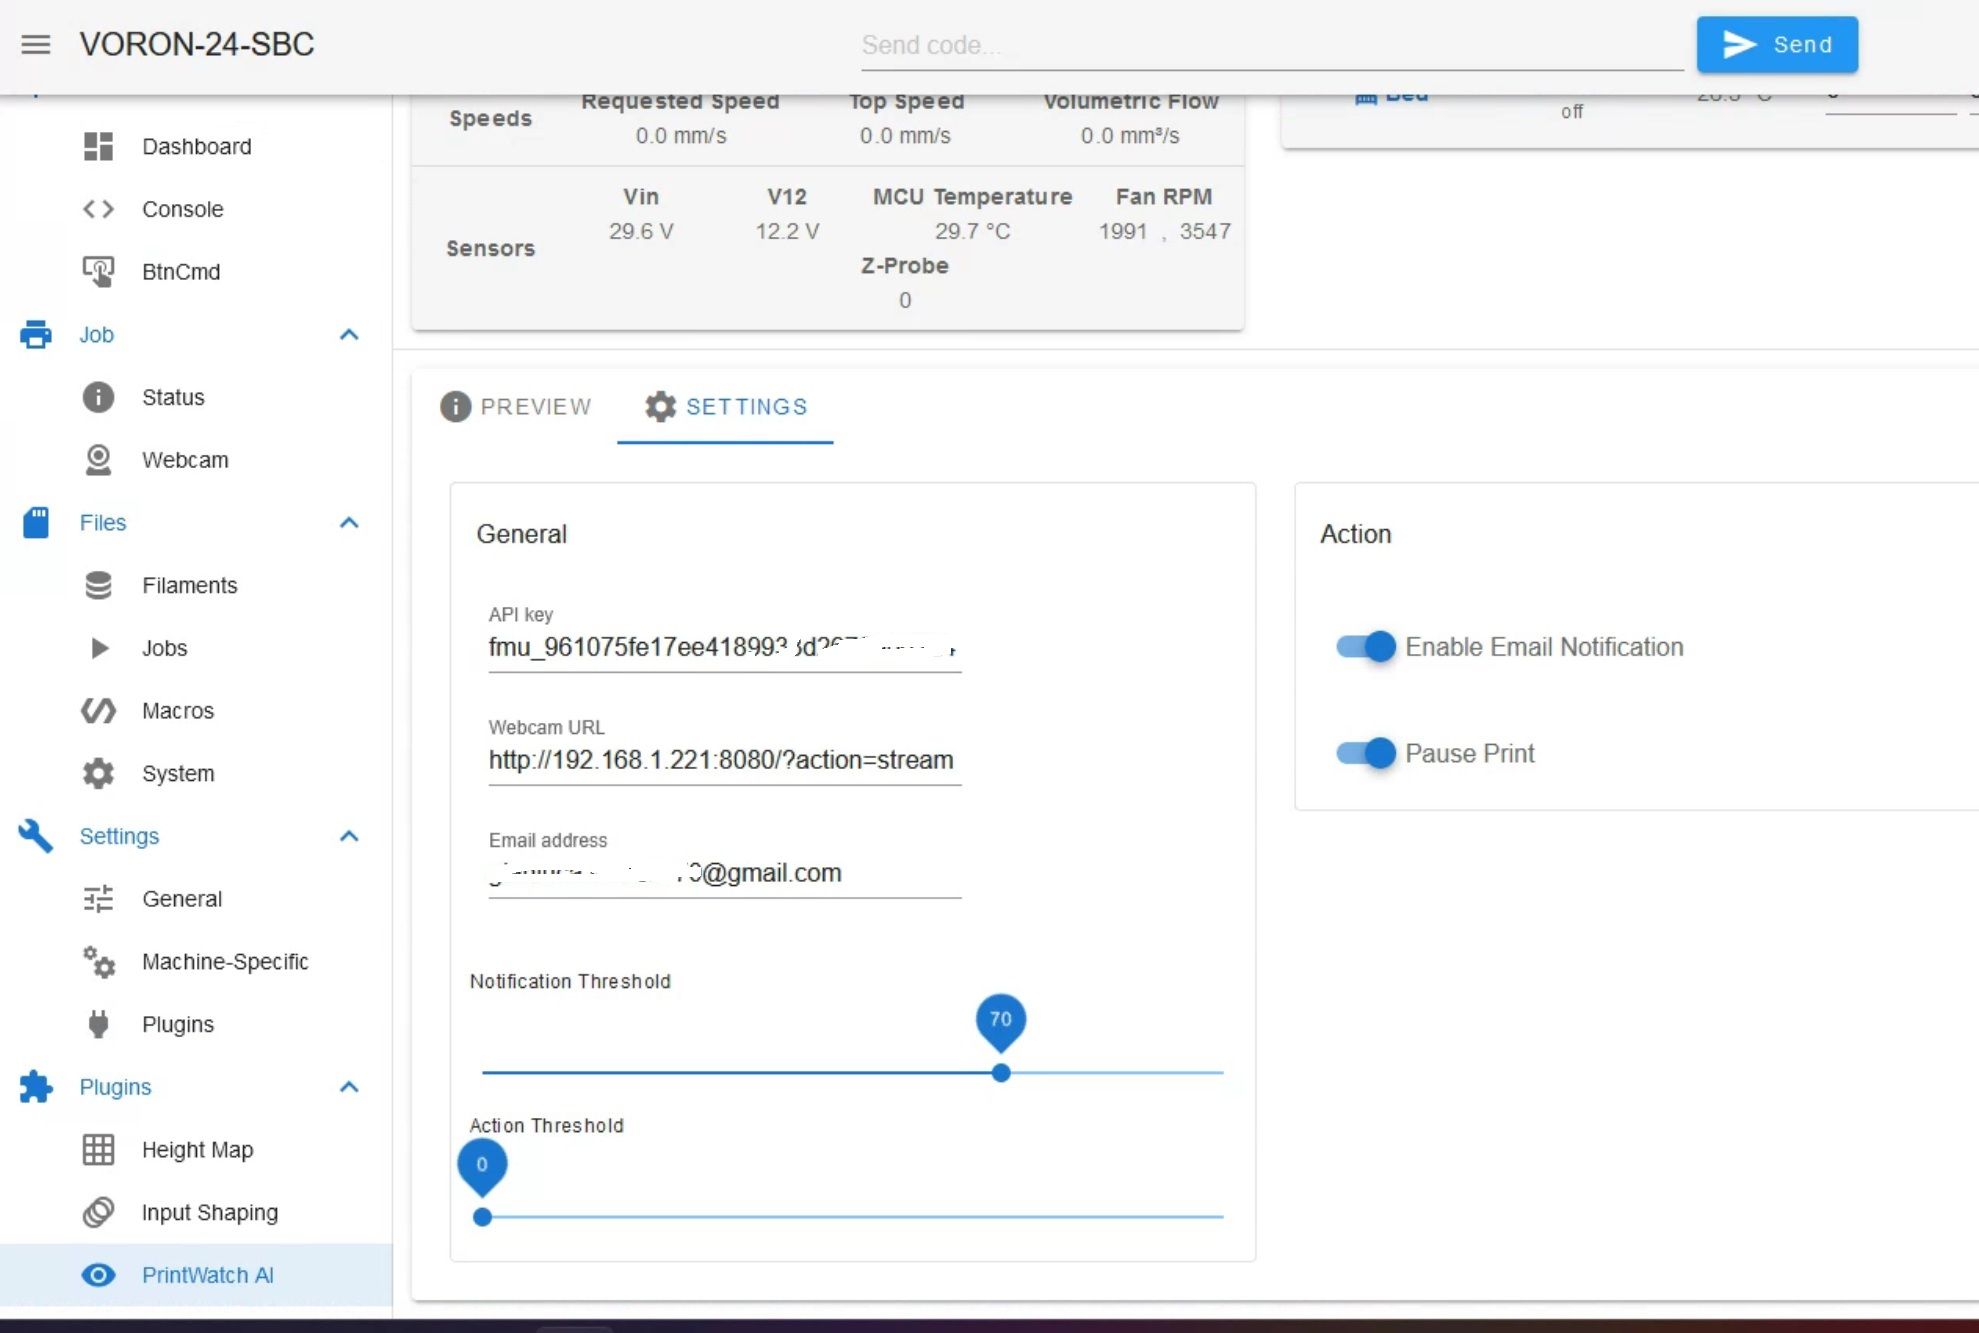
Task: Select the SETTINGS tab
Action: click(726, 407)
